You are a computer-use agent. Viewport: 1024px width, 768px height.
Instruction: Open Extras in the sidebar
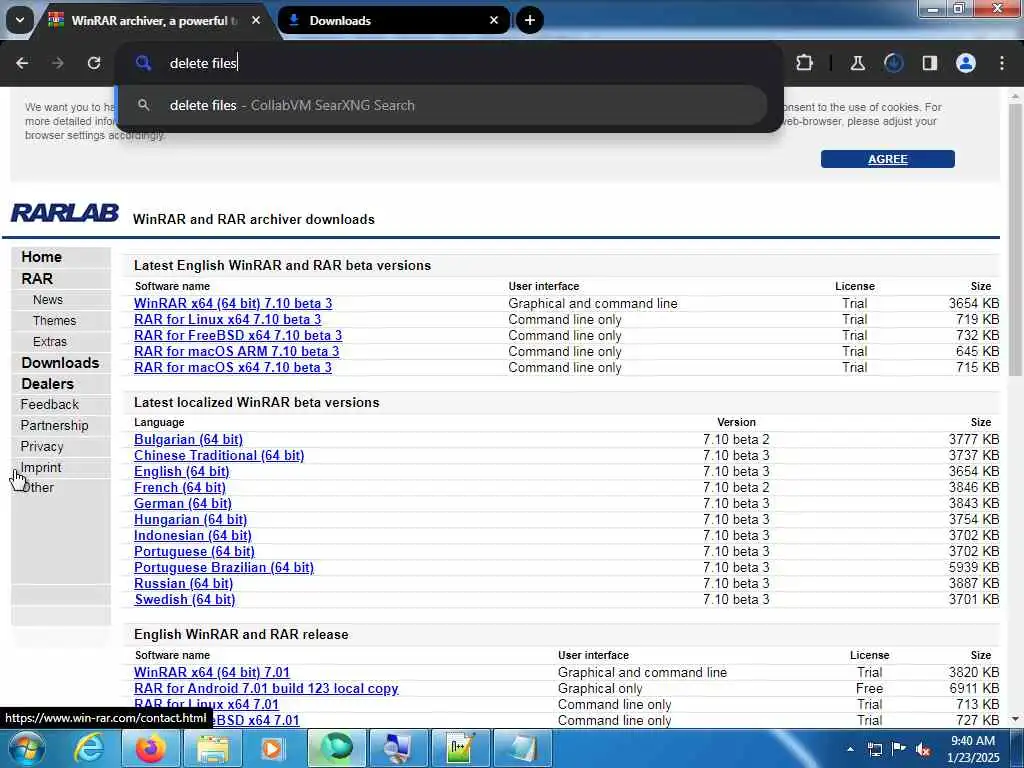coord(50,342)
